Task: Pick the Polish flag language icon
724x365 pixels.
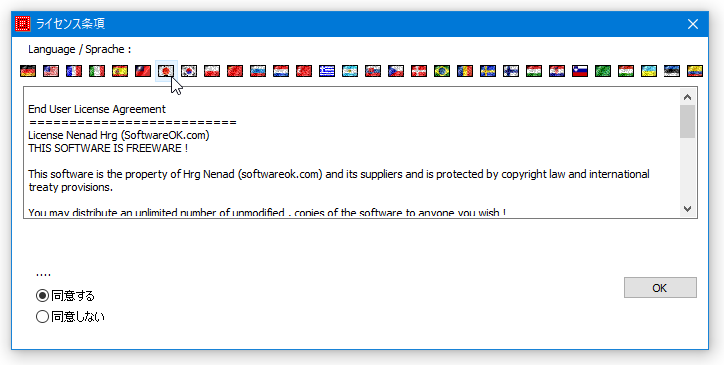Action: 212,71
